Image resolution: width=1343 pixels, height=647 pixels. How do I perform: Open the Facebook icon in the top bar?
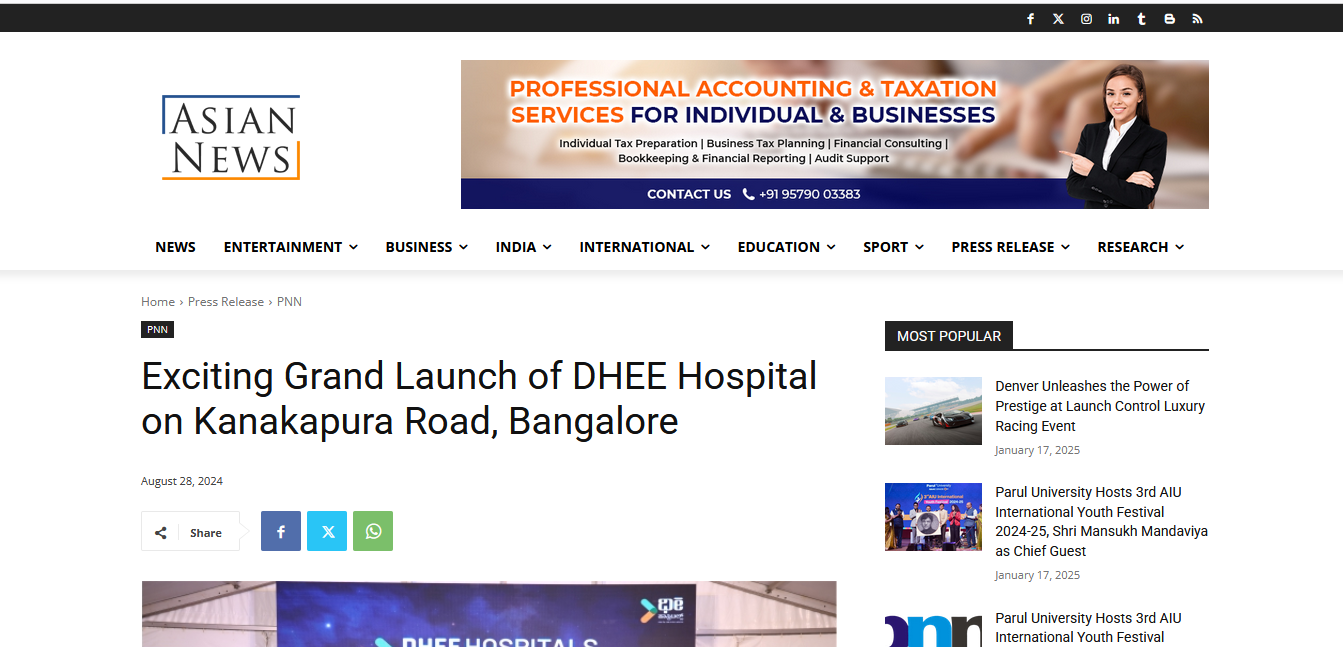pyautogui.click(x=1030, y=18)
